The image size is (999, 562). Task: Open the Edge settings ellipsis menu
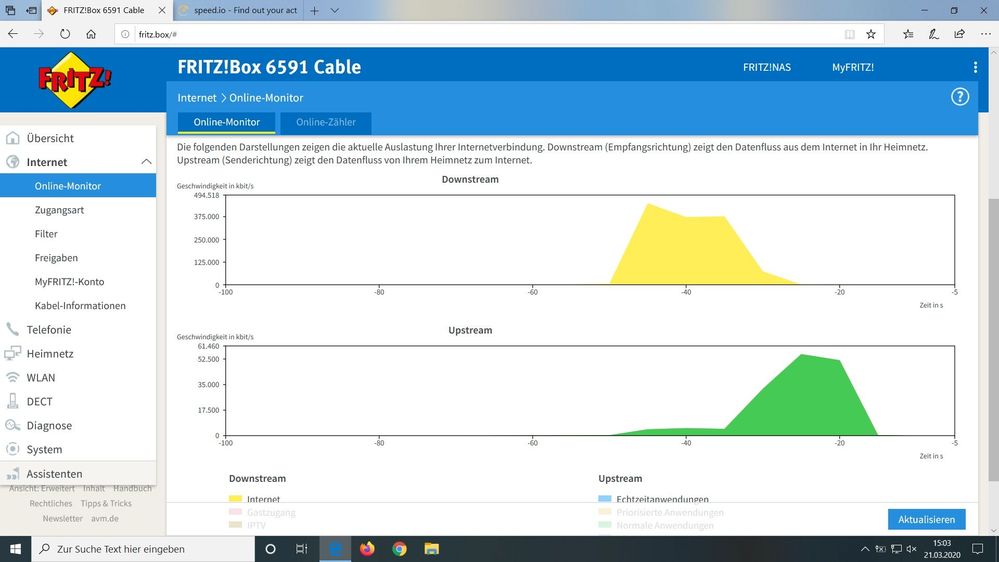(x=986, y=34)
